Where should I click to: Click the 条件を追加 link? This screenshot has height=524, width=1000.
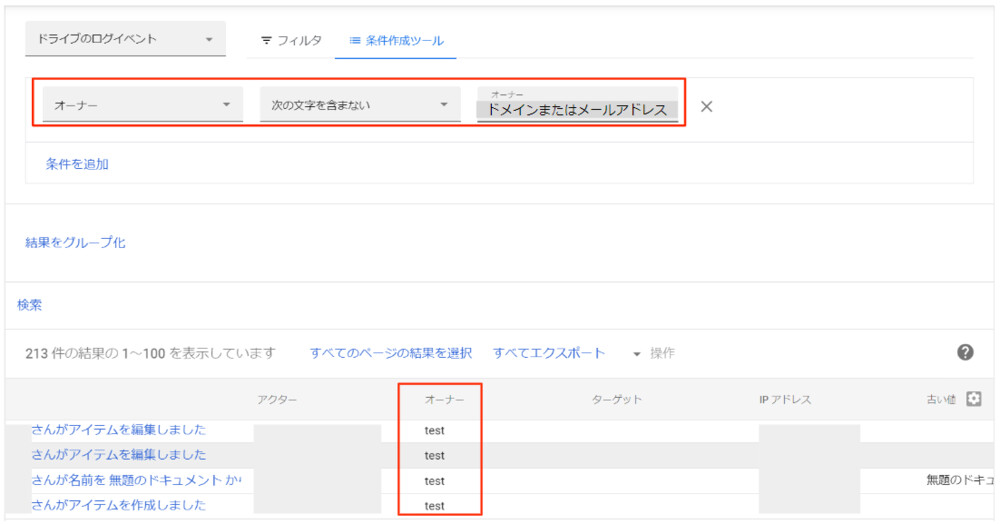click(77, 164)
